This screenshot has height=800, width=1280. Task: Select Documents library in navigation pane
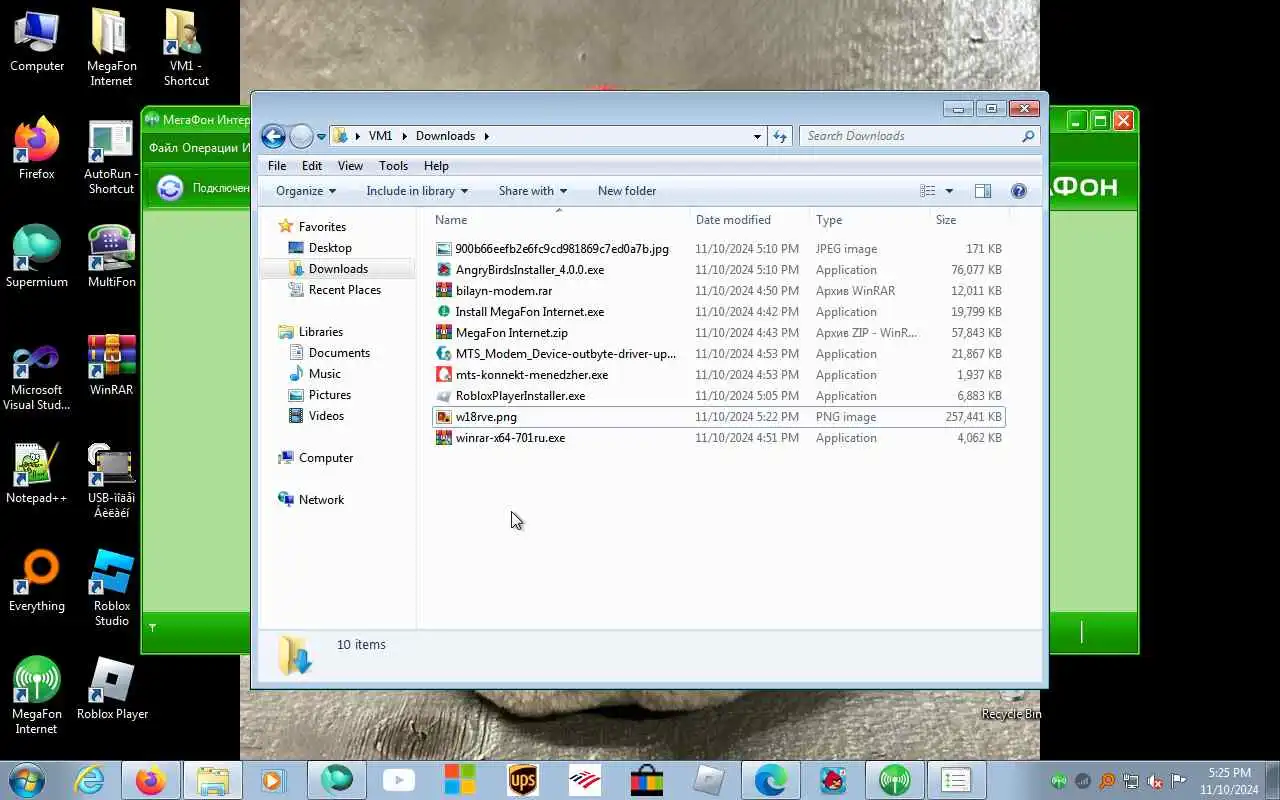(x=339, y=353)
